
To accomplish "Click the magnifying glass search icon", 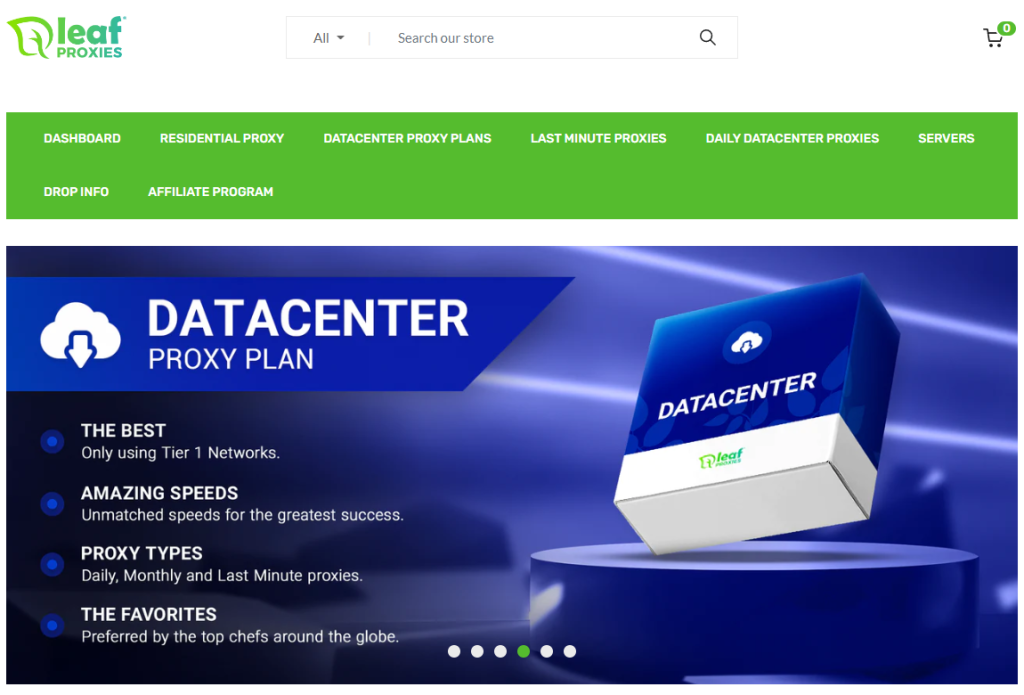I will click(707, 38).
